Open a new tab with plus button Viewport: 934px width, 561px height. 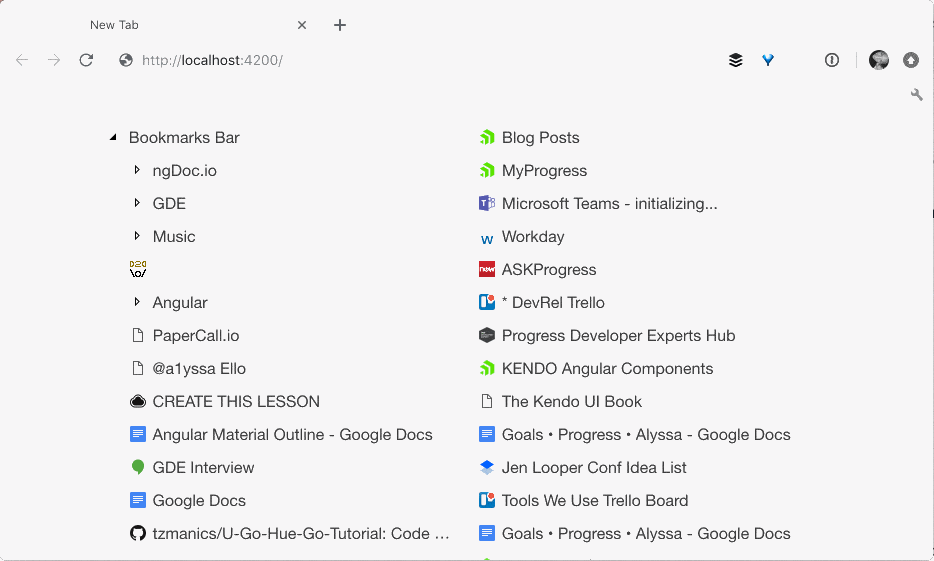pos(340,25)
